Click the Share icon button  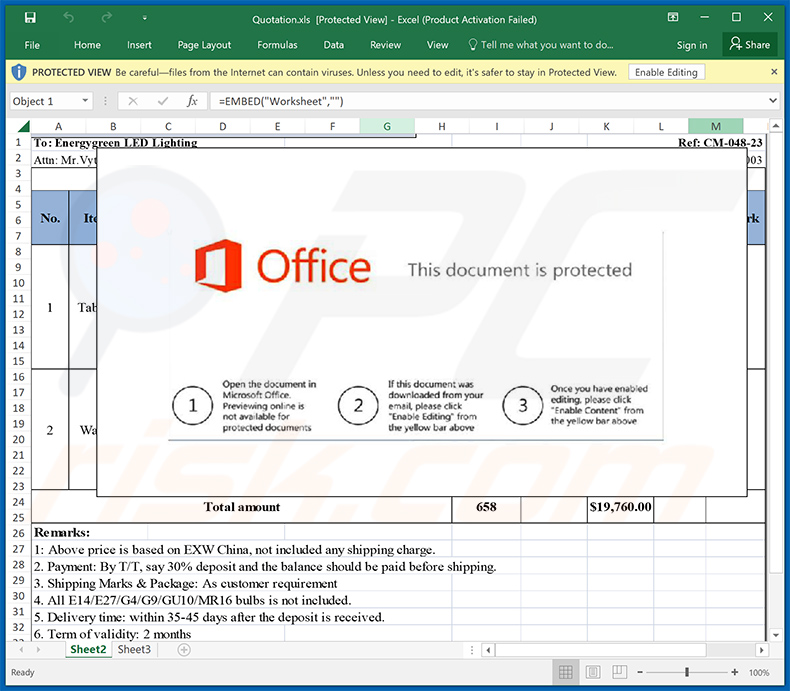[750, 45]
